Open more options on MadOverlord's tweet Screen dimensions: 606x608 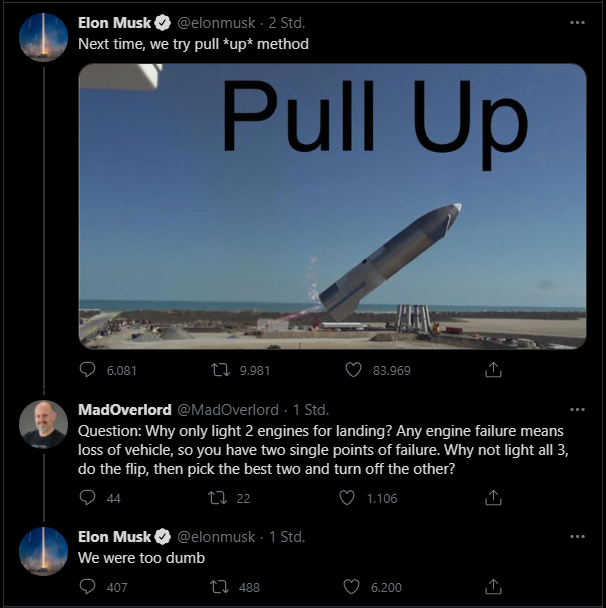click(x=577, y=410)
